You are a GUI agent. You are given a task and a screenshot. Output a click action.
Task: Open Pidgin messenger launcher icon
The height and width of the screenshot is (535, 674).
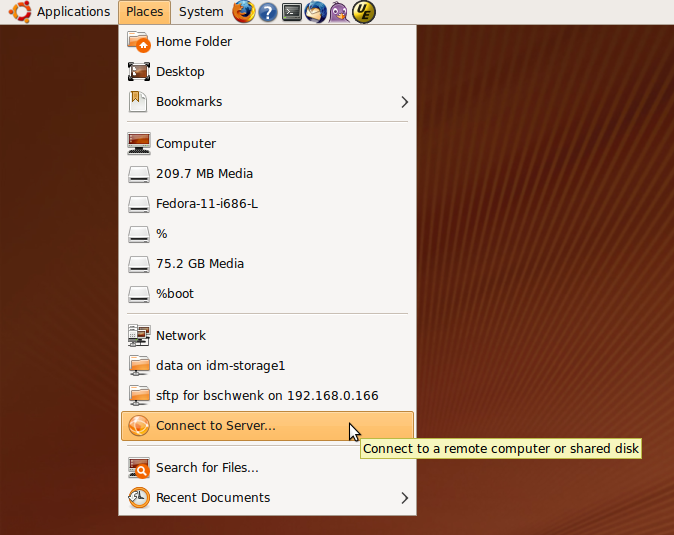pos(339,12)
